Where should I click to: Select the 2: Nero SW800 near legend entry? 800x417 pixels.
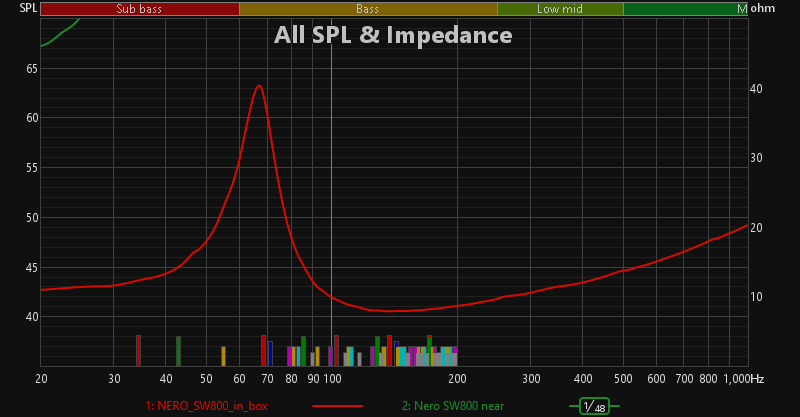point(453,406)
